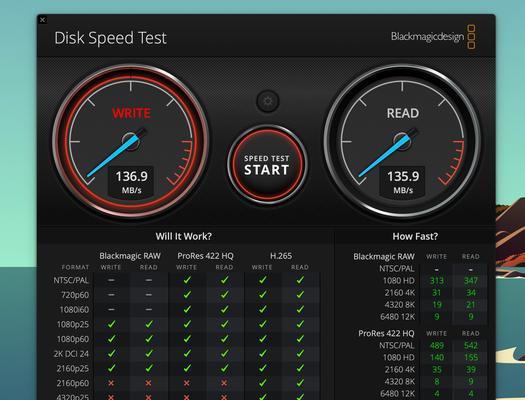Screen dimensions: 525x400
Task: Click ProRes 422 HQ 1080 HD write value 140
Action: pos(437,357)
